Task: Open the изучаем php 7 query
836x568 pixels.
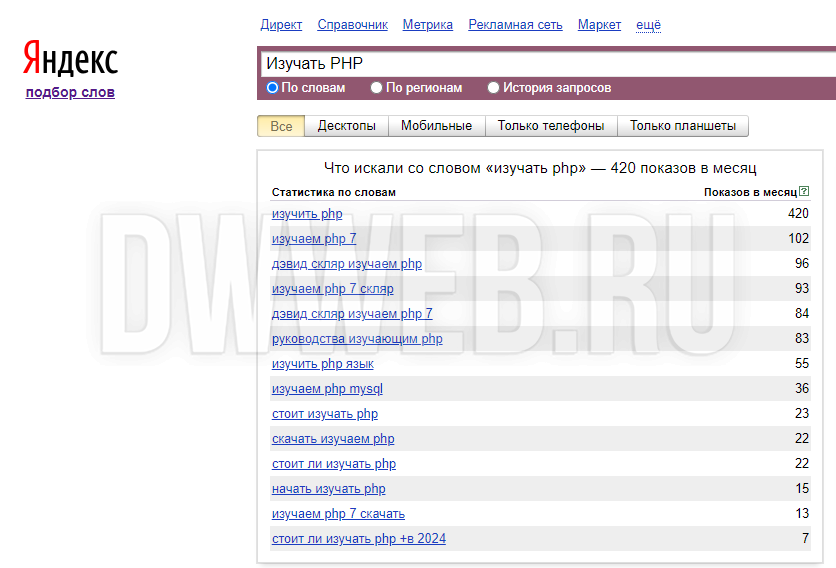Action: click(x=314, y=239)
